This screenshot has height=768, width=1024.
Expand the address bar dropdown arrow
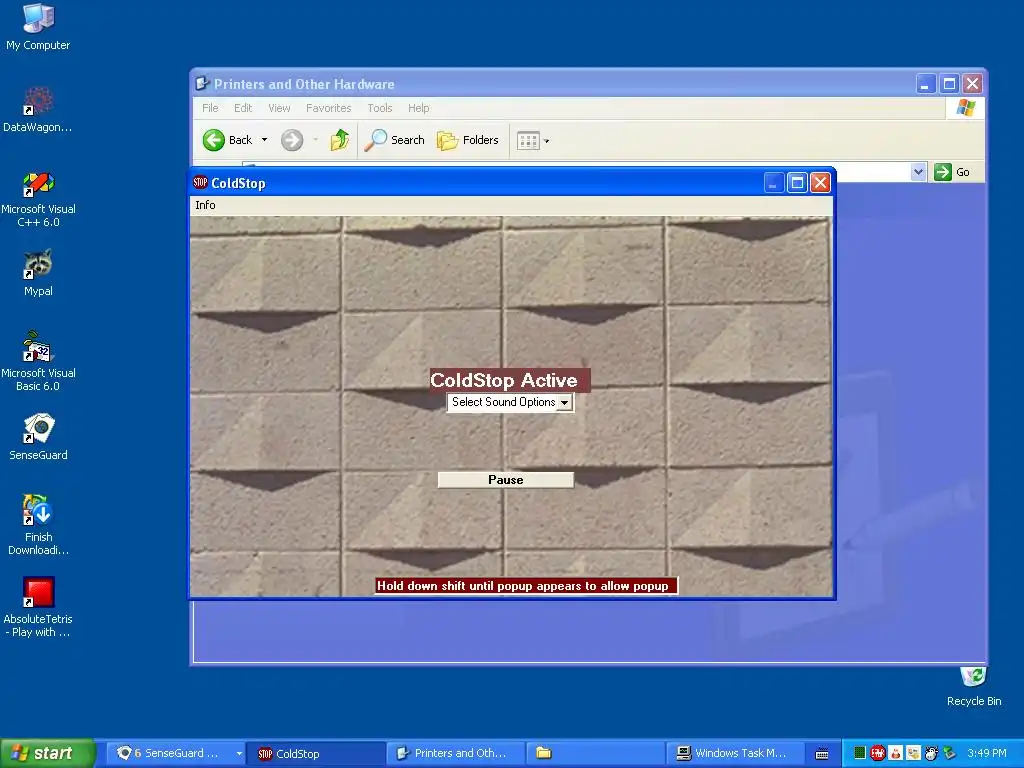(x=918, y=172)
